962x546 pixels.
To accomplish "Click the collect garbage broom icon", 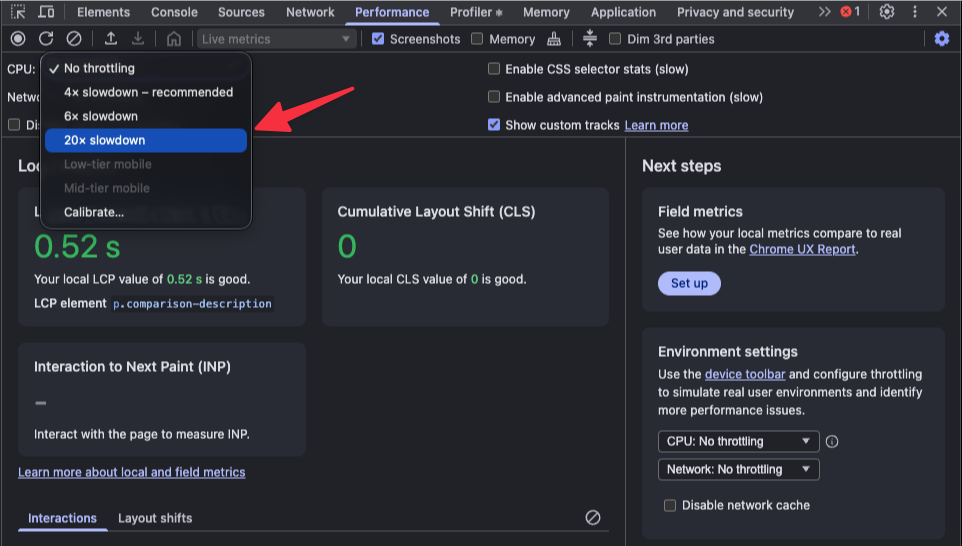I will pos(555,39).
